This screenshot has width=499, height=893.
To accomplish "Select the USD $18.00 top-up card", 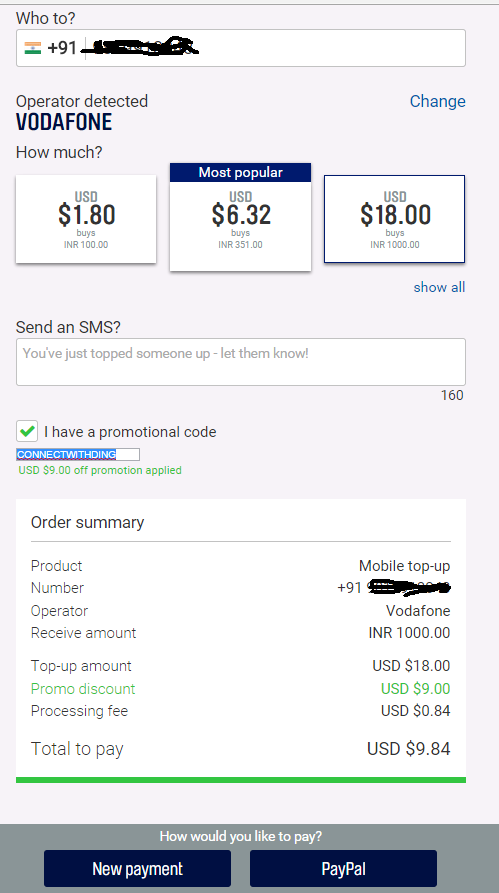I will click(x=394, y=219).
